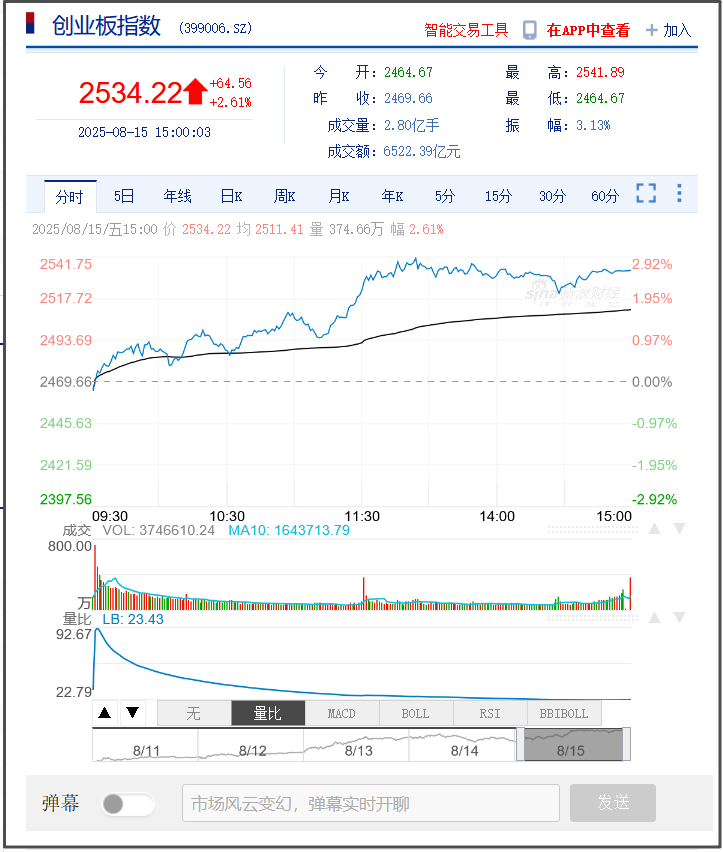Click the 8/15 highlighted date range selector

(570, 745)
